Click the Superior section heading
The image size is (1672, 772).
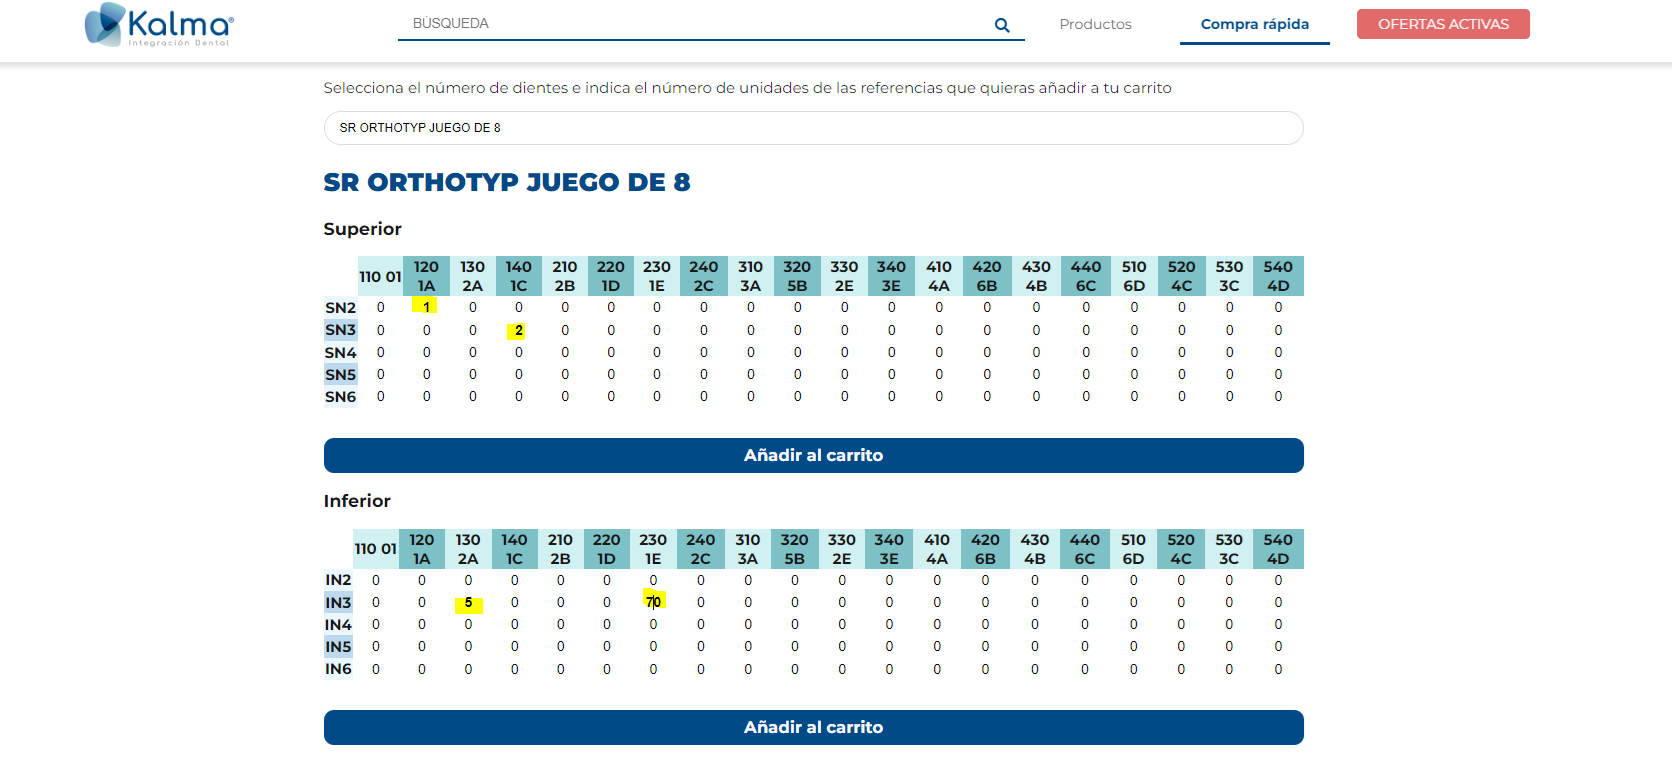point(362,229)
